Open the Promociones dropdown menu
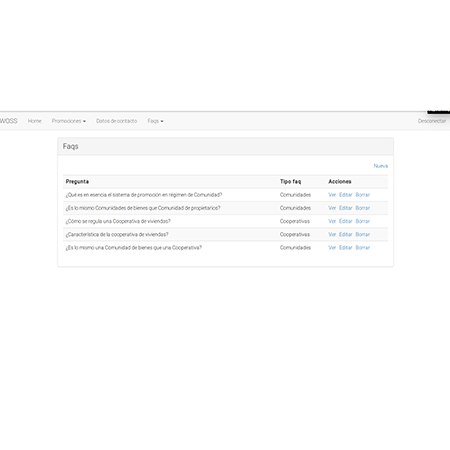The image size is (450, 450). (x=69, y=121)
